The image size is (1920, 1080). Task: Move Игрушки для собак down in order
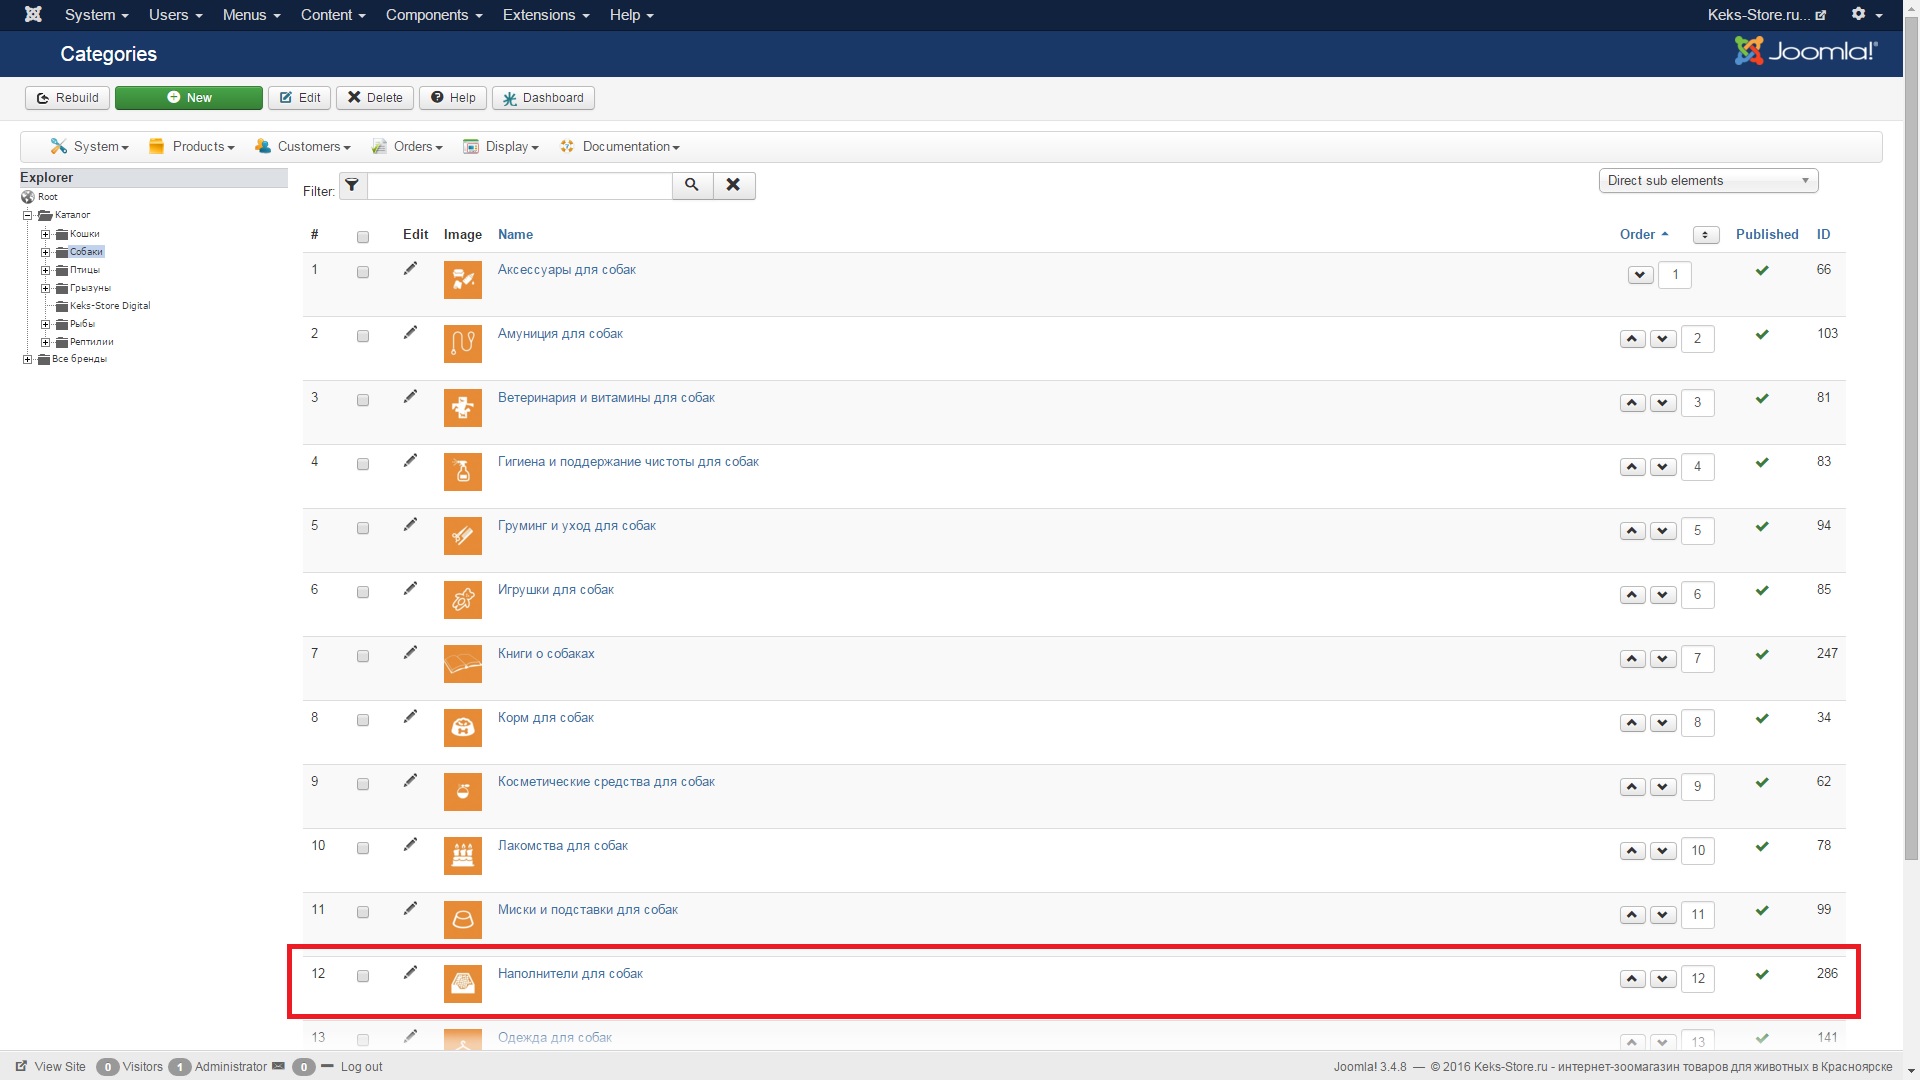[1663, 595]
